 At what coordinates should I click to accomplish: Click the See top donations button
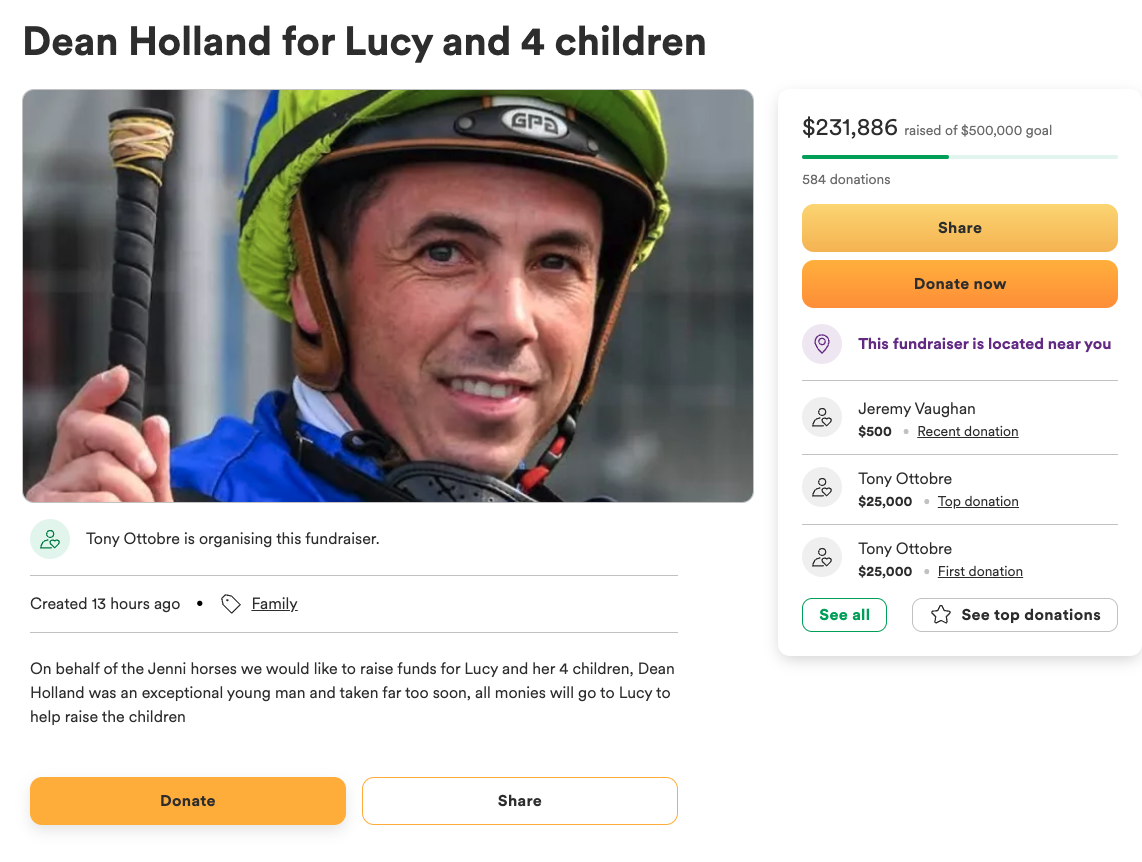tap(1014, 615)
